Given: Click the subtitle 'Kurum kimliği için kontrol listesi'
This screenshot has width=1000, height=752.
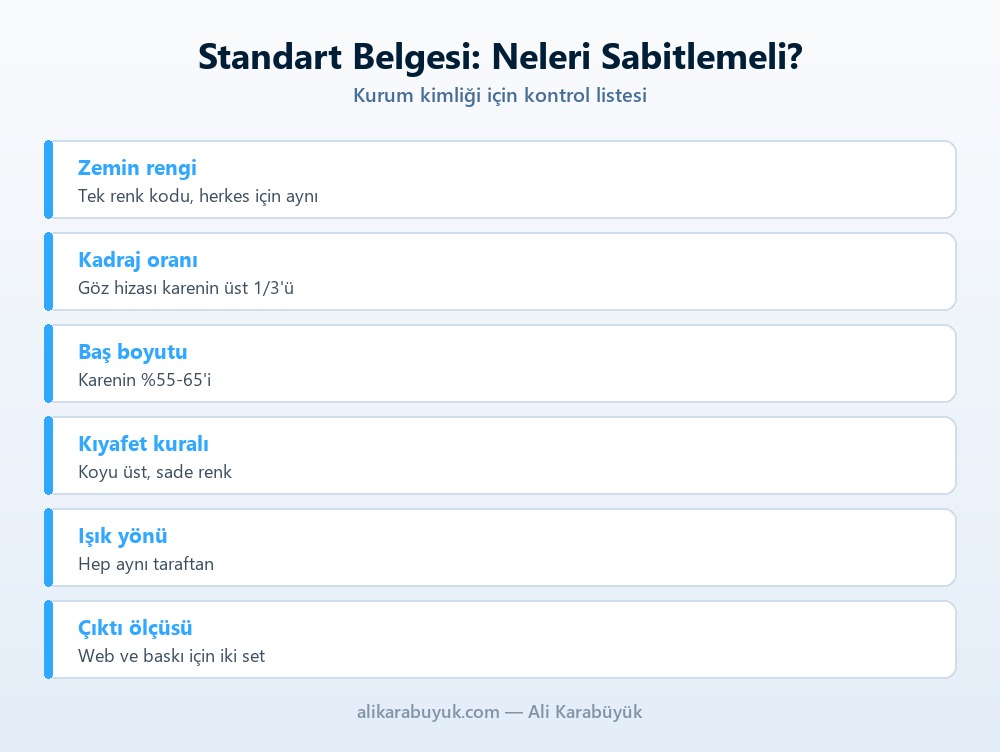Looking at the screenshot, I should tap(500, 96).
